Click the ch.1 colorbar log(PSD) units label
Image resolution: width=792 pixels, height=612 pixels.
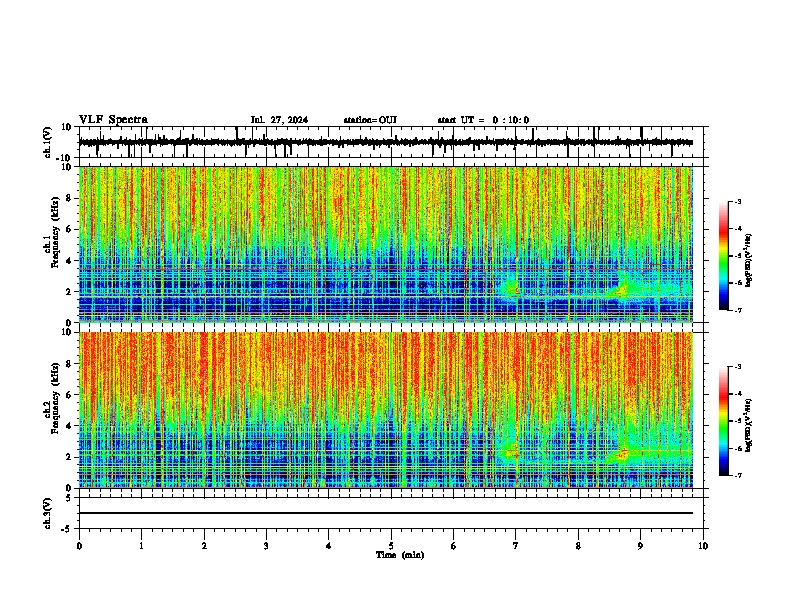[748, 261]
